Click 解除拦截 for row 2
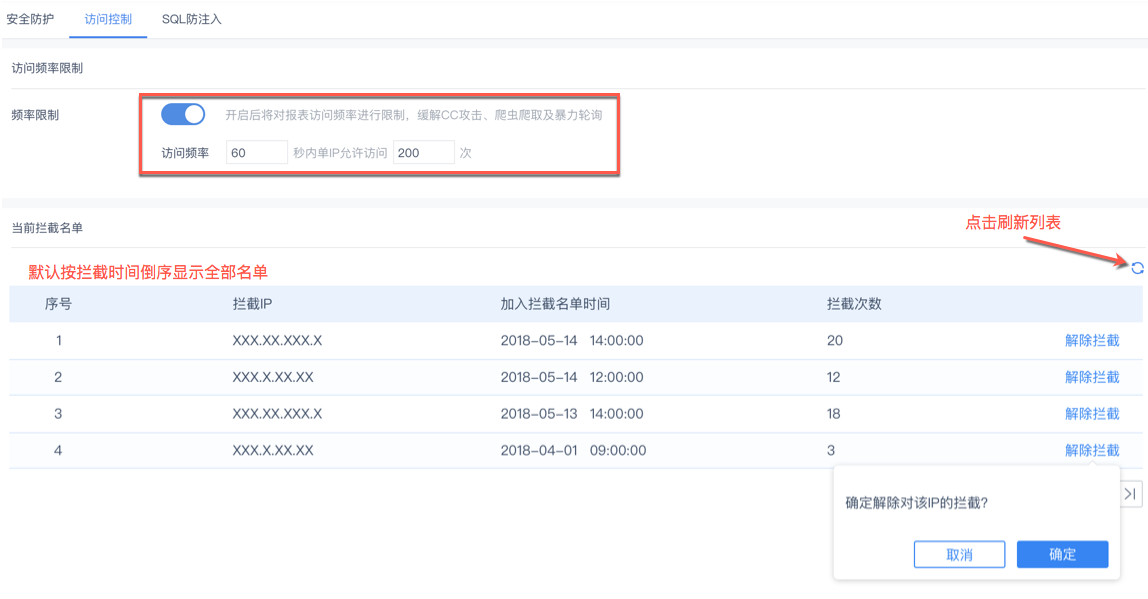This screenshot has height=599, width=1148. (1092, 377)
